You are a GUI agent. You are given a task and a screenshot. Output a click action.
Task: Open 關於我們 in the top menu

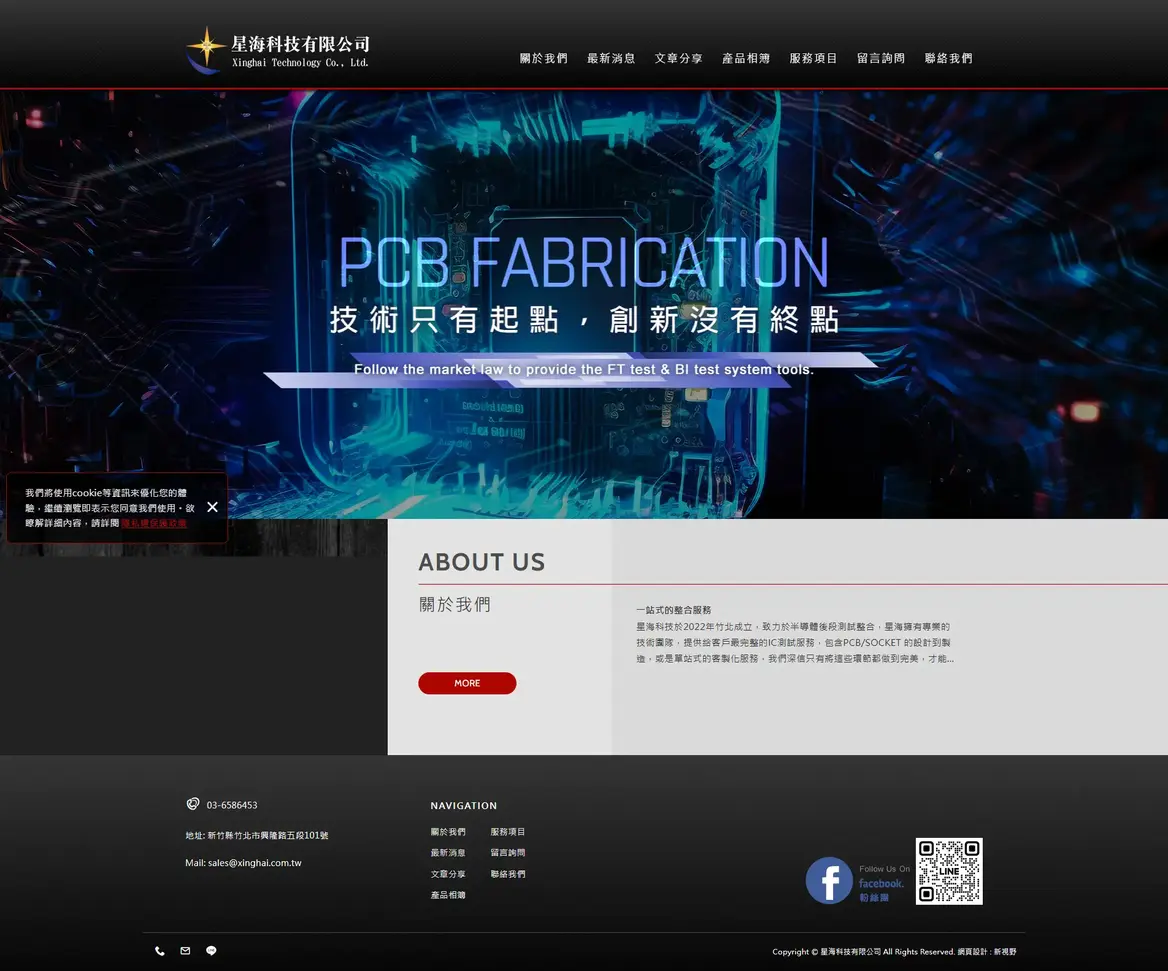point(544,58)
